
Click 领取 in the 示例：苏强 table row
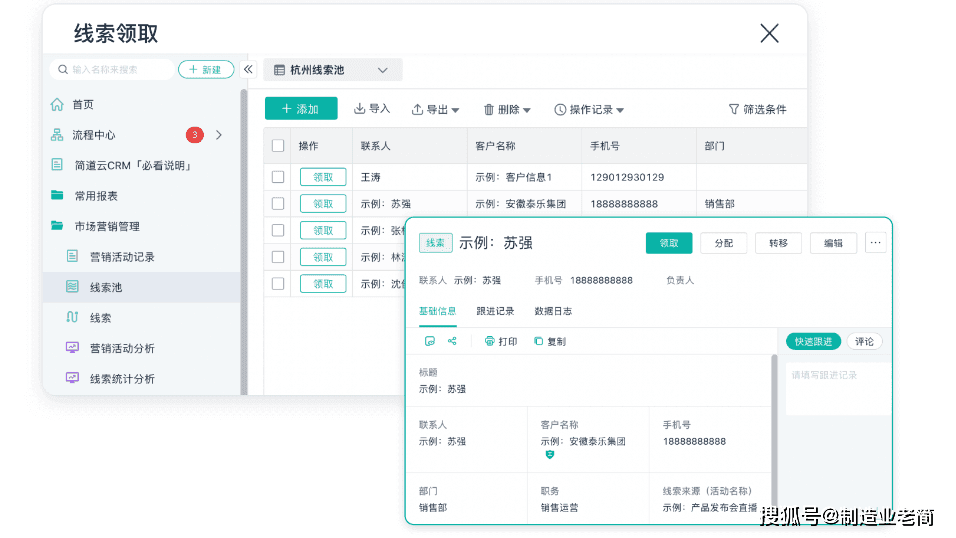(323, 204)
